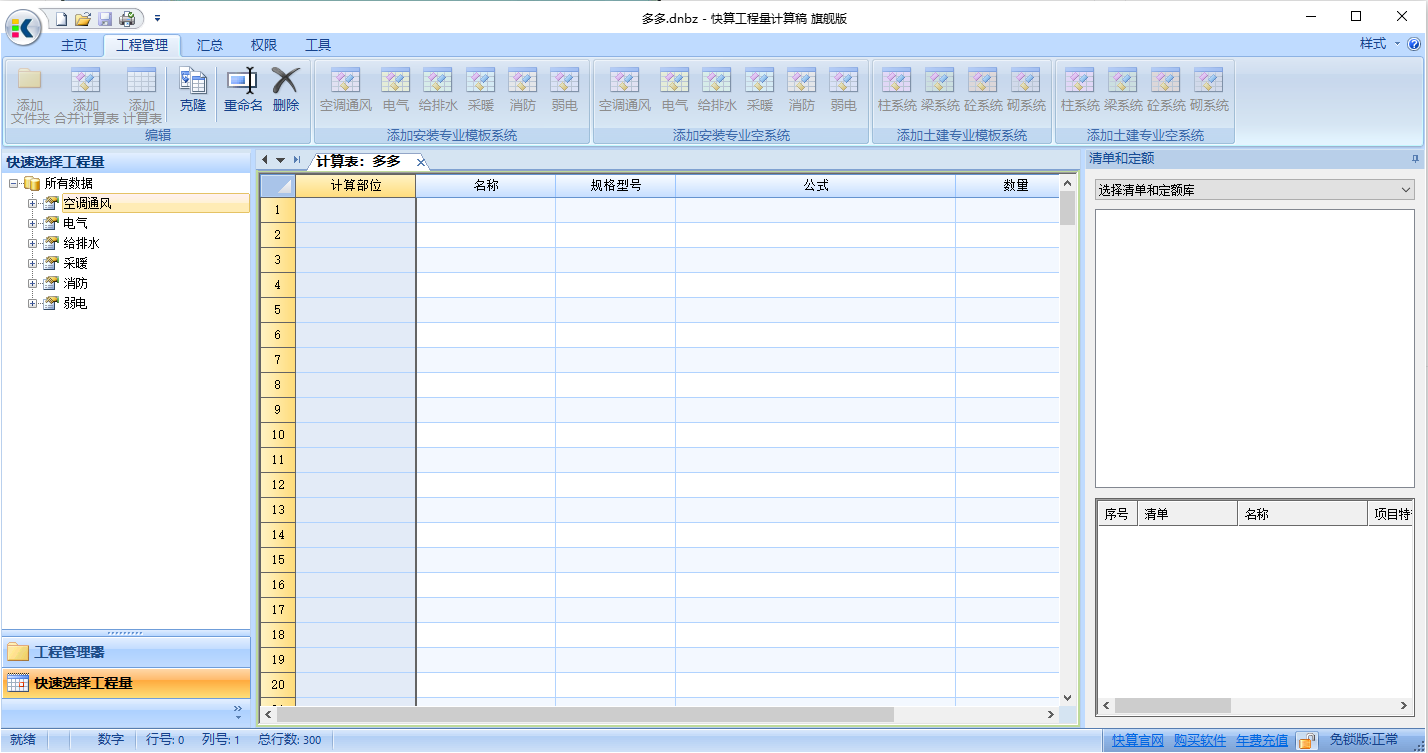Click the Print icon in quick access toolbar
The width and height of the screenshot is (1428, 753).
129,16
